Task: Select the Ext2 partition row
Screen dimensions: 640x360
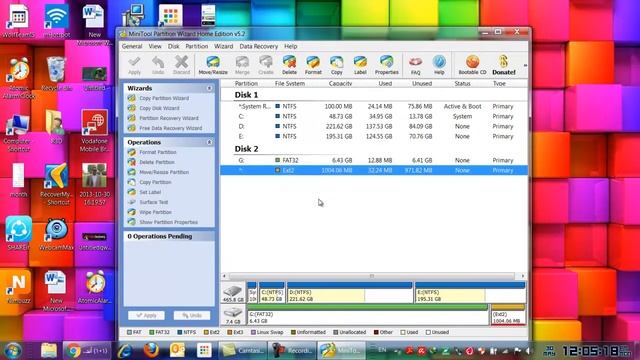Action: pyautogui.click(x=373, y=170)
